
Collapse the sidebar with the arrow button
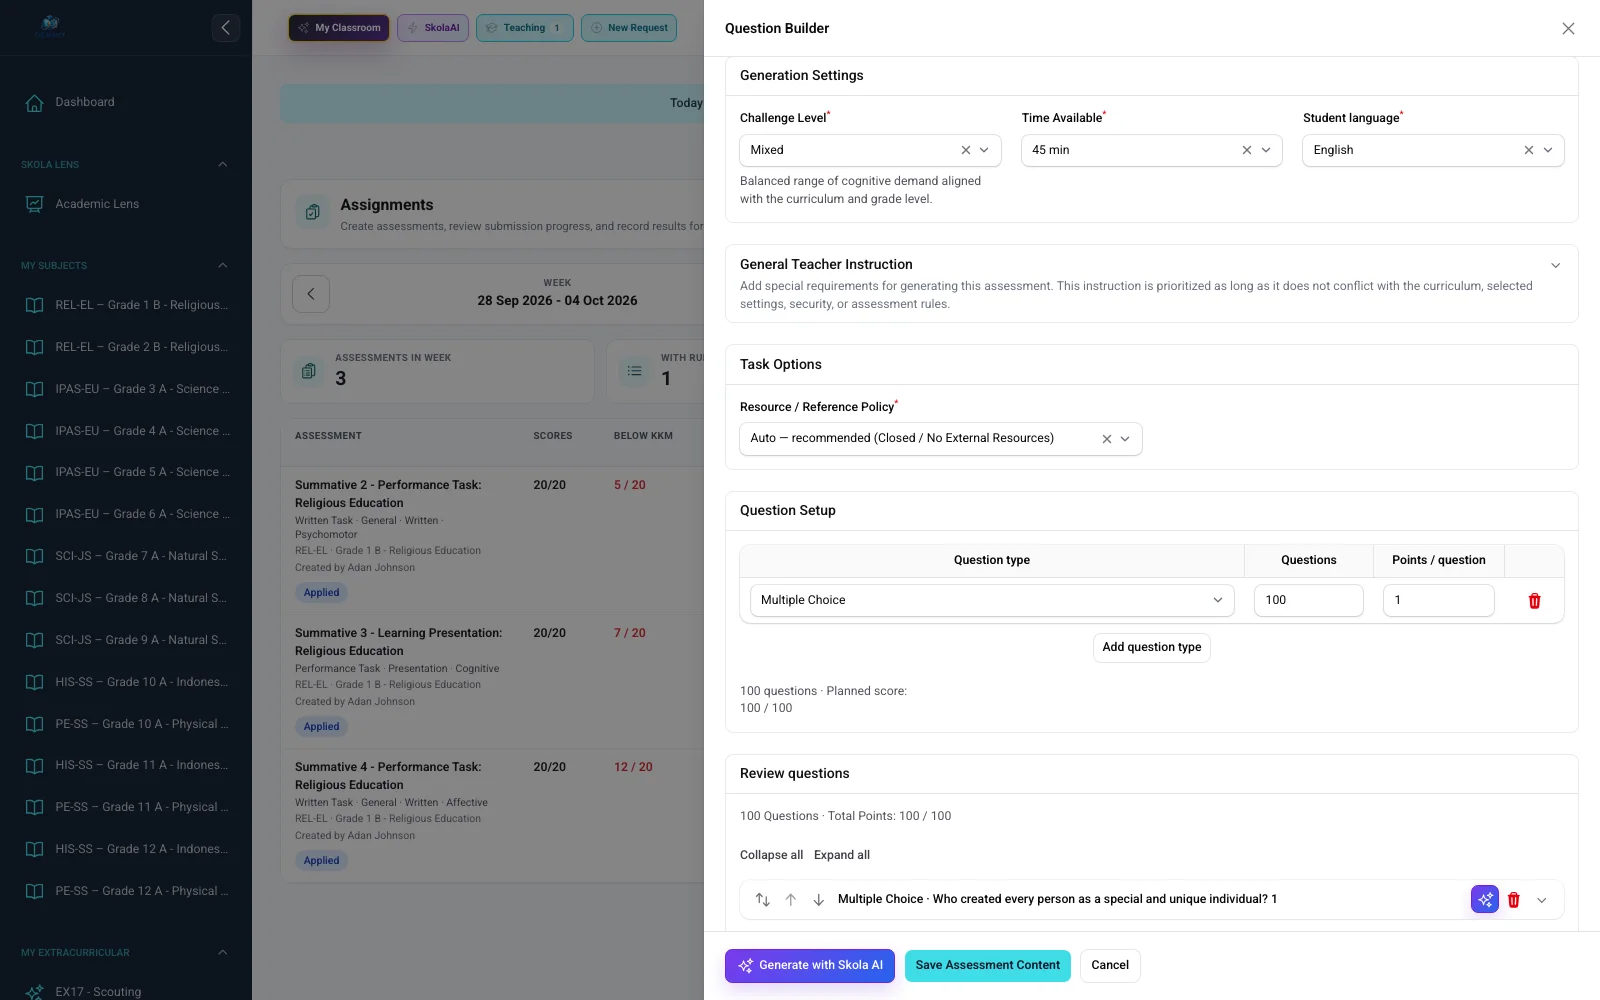coord(225,28)
